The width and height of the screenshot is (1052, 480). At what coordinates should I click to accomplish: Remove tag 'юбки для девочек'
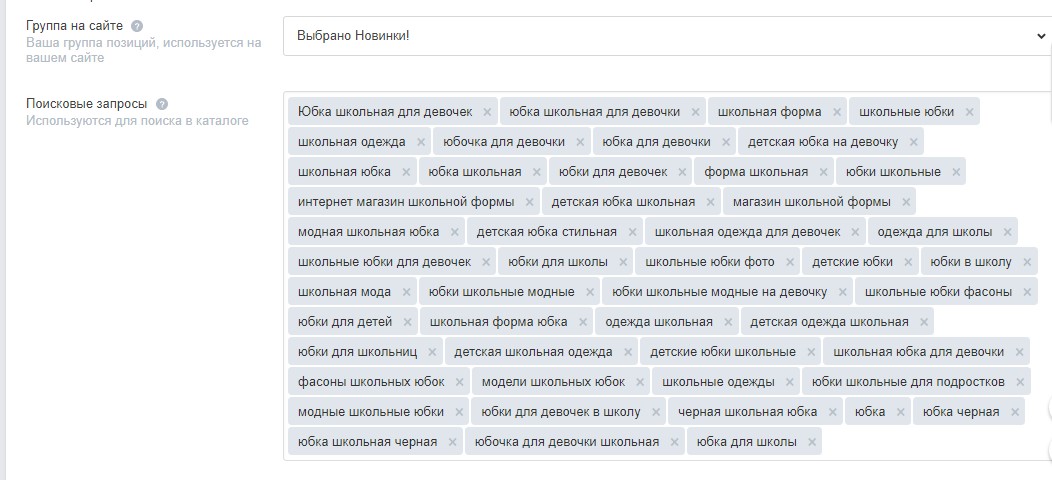pyautogui.click(x=682, y=172)
